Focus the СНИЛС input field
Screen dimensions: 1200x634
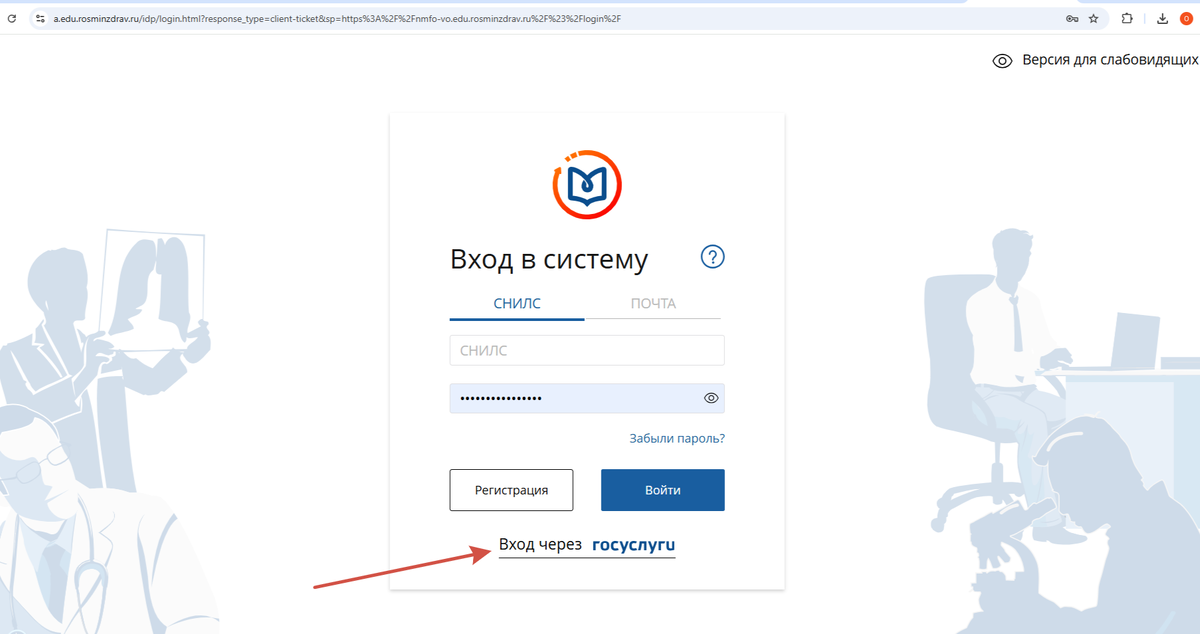[x=587, y=351]
